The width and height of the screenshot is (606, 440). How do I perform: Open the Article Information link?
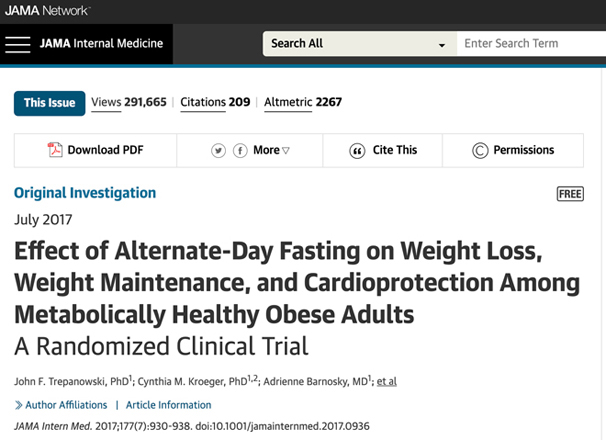(x=169, y=405)
